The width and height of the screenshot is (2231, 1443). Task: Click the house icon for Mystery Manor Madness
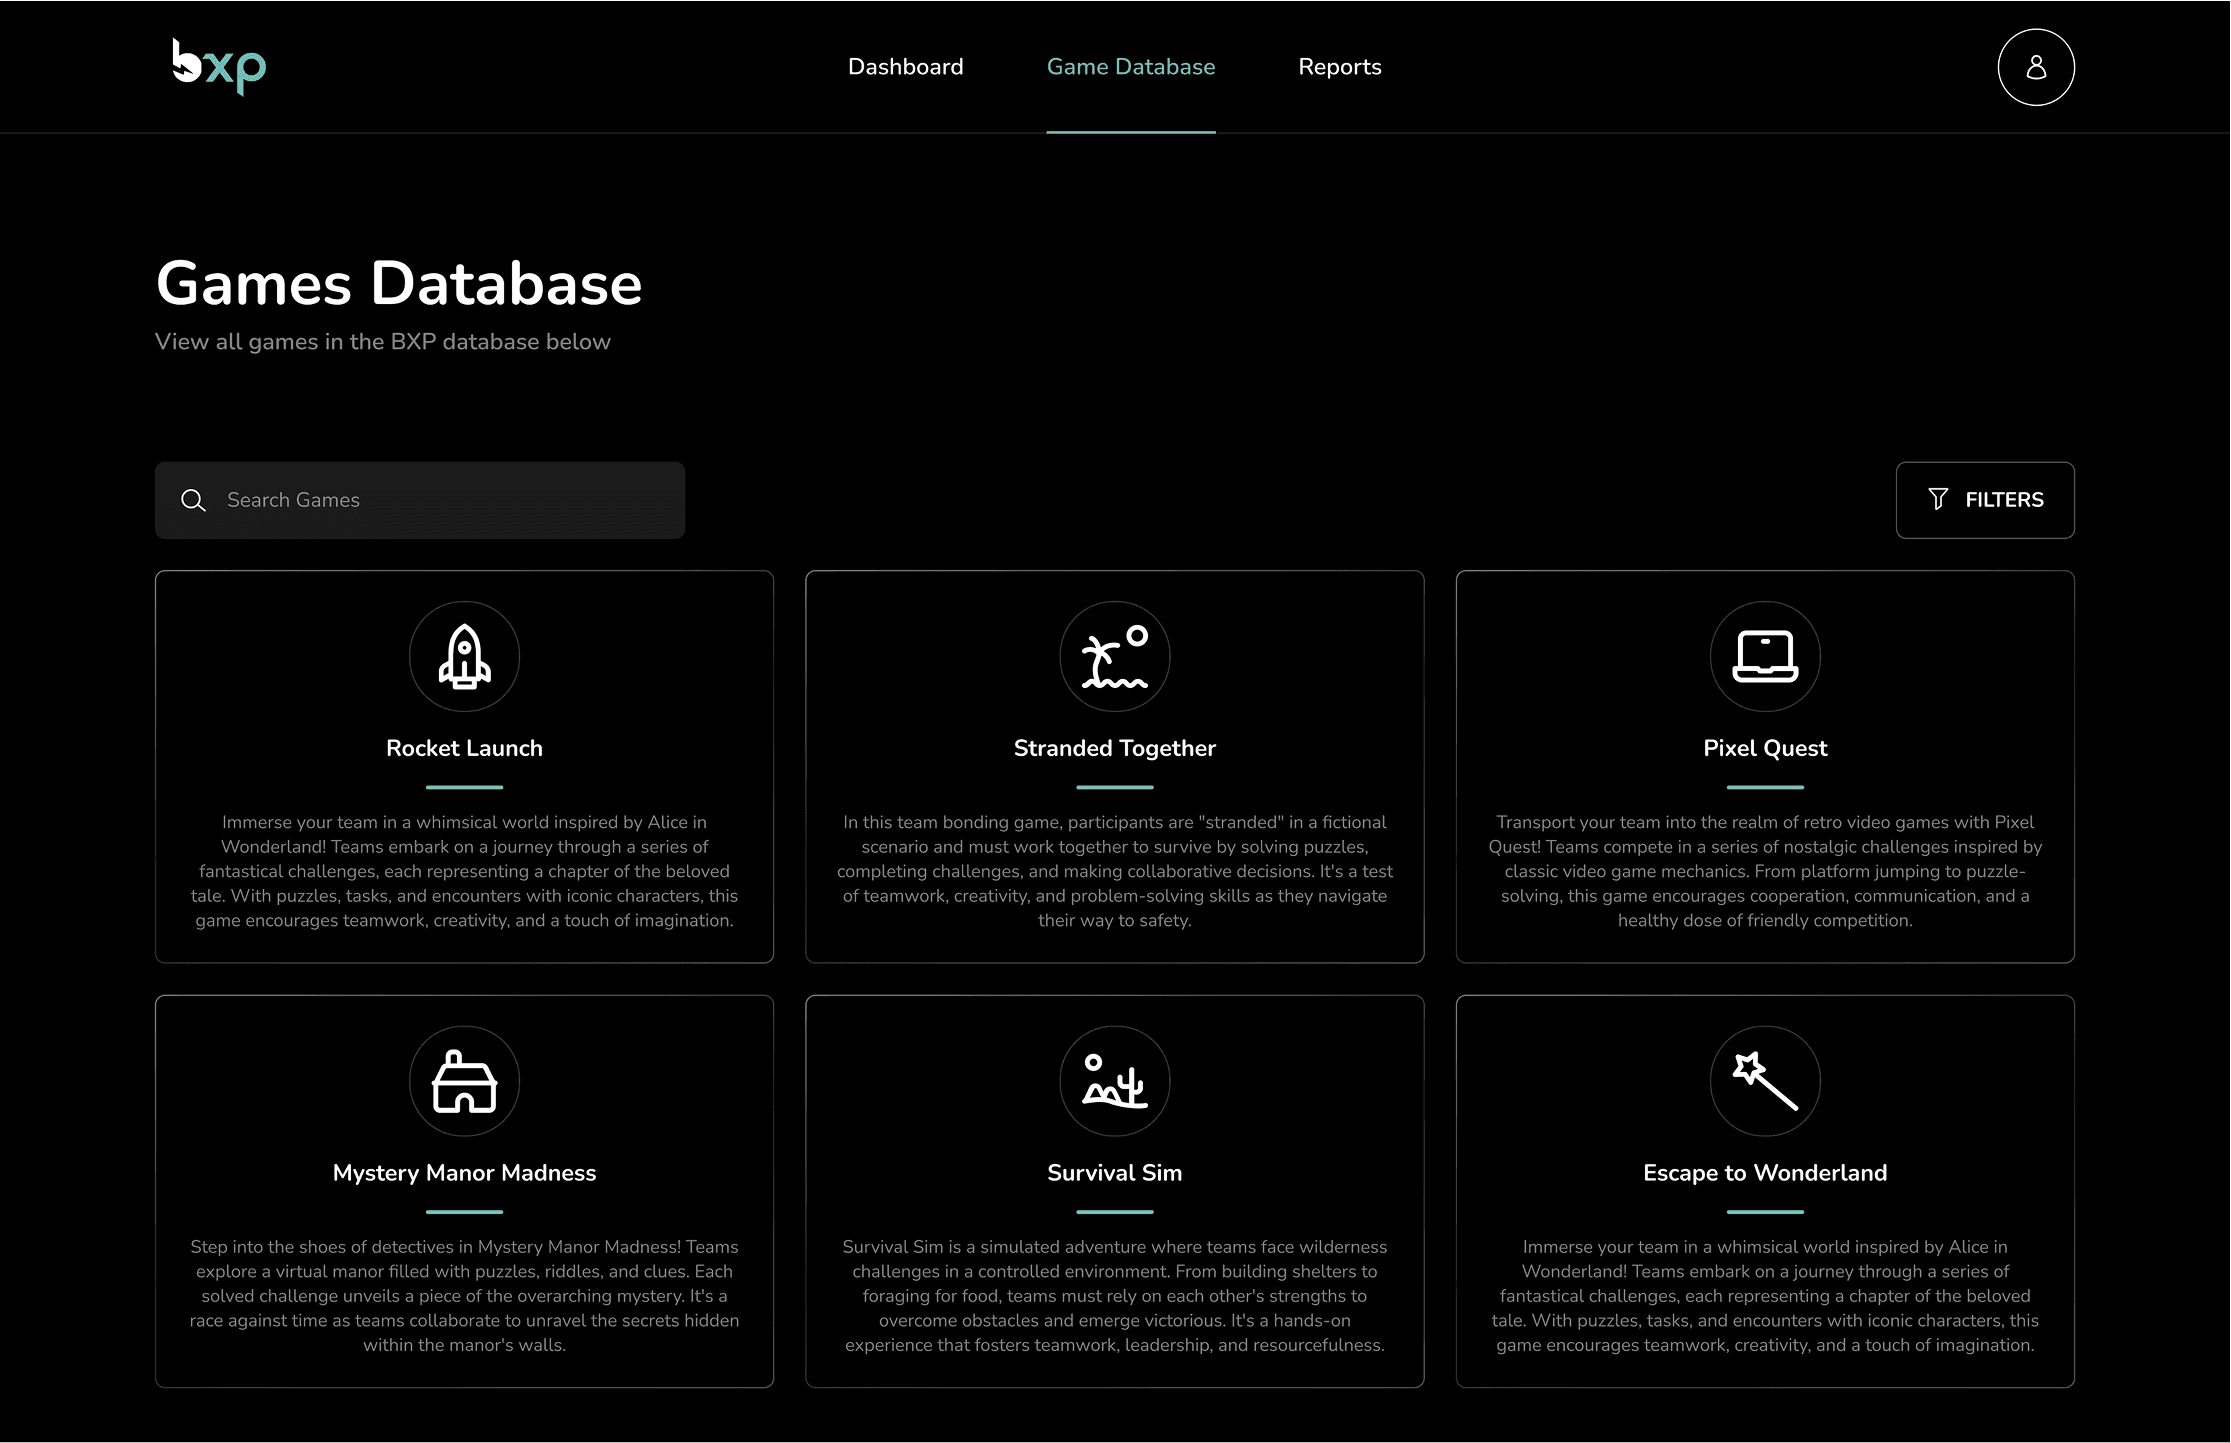pos(464,1081)
